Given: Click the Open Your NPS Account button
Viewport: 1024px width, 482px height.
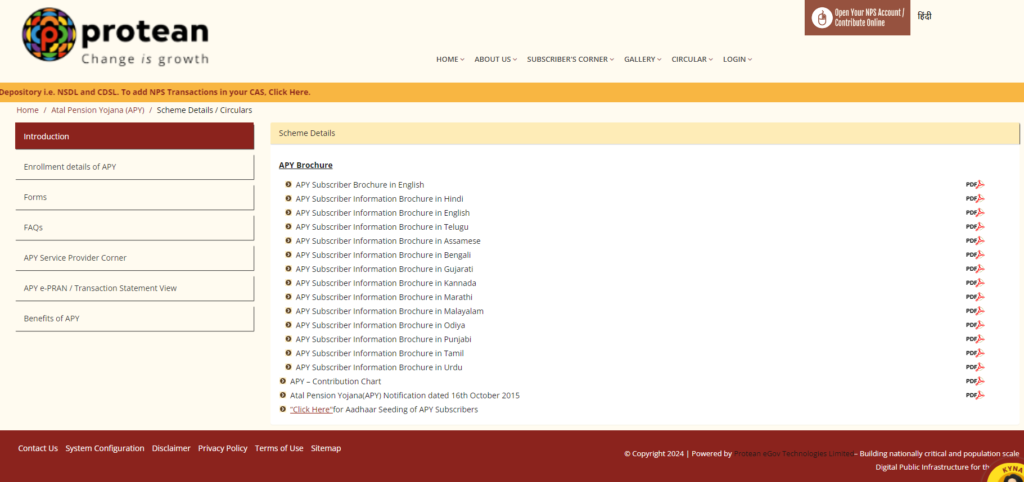Looking at the screenshot, I should click(857, 18).
